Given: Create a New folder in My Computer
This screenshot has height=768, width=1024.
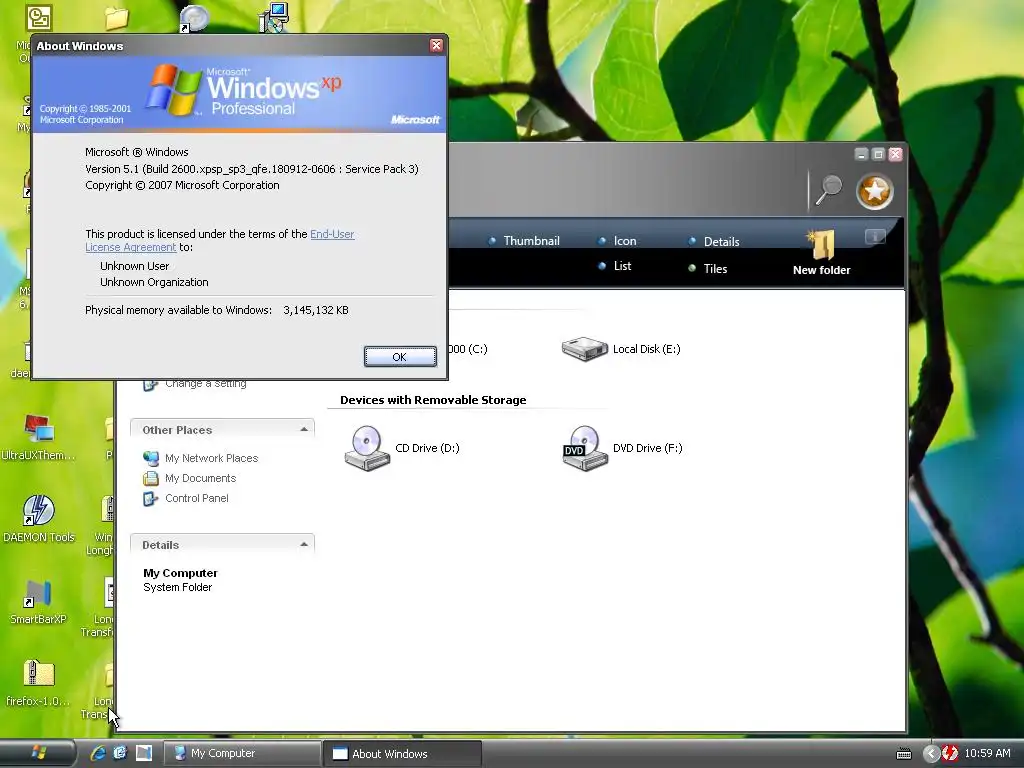Looking at the screenshot, I should [x=822, y=253].
